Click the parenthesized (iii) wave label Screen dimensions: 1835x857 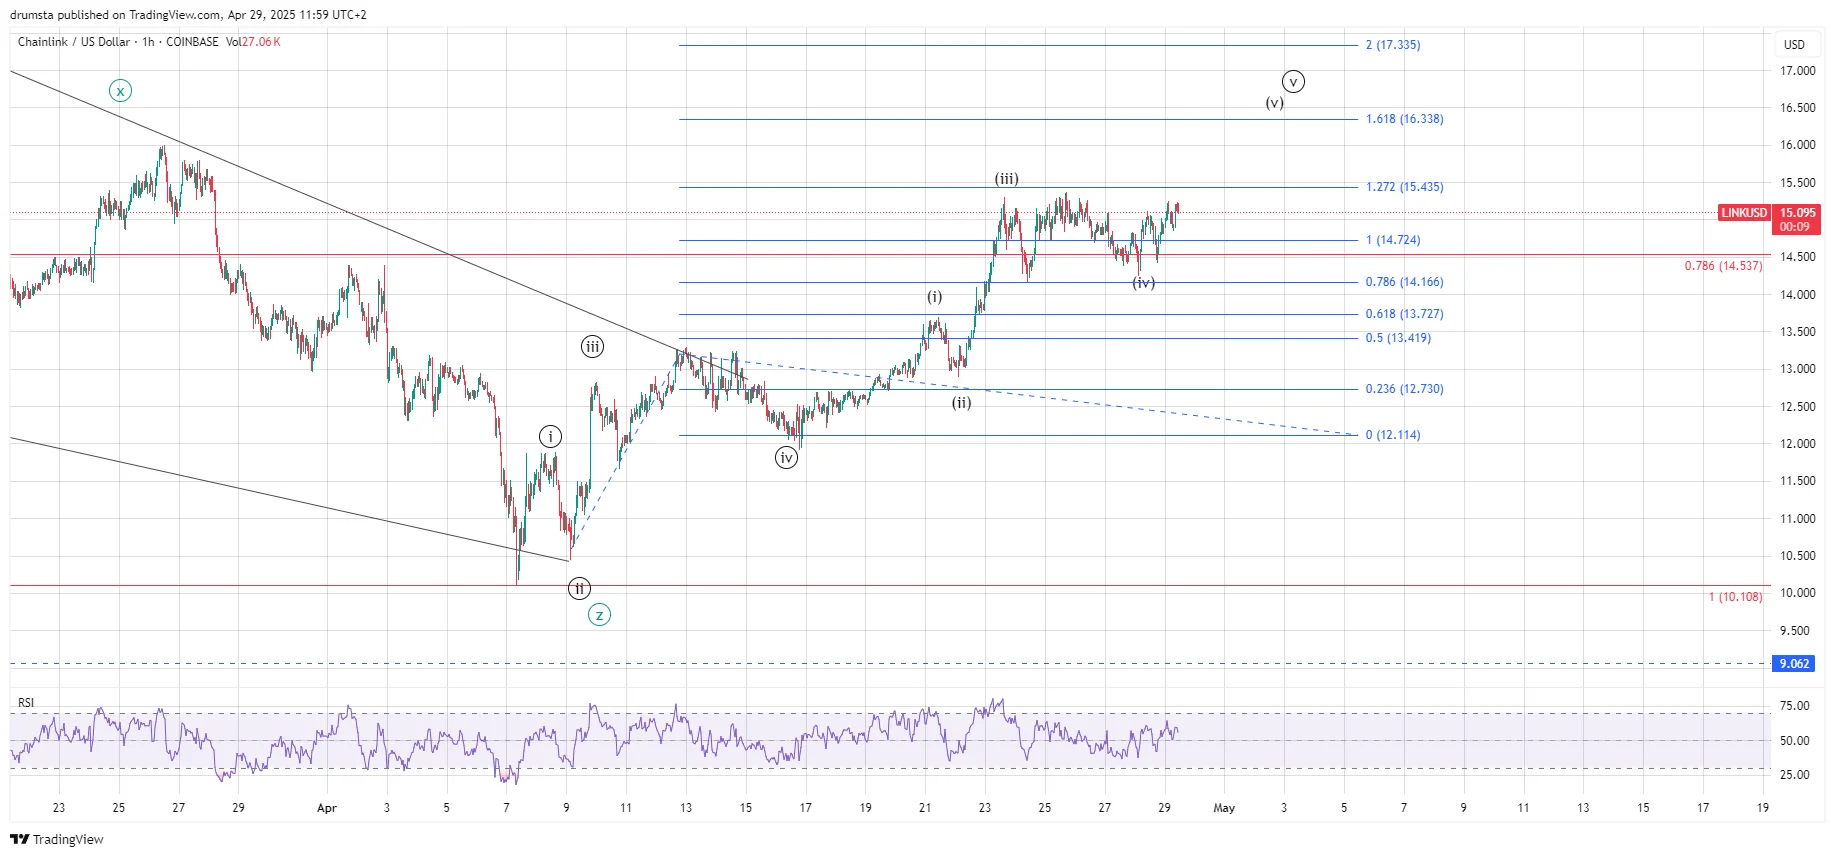pyautogui.click(x=1006, y=179)
